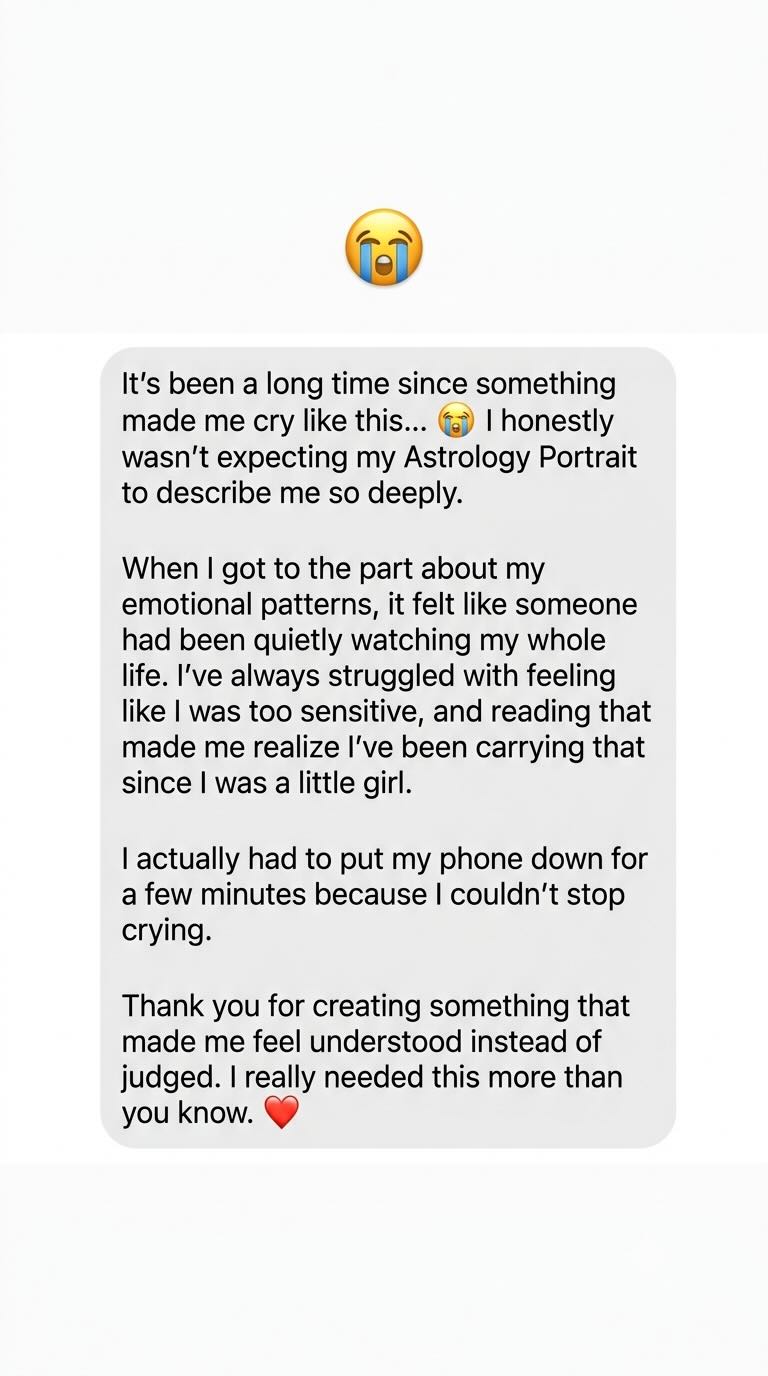Click the line "had been quietly watching my whole"
This screenshot has width=768, height=1376.
point(364,640)
